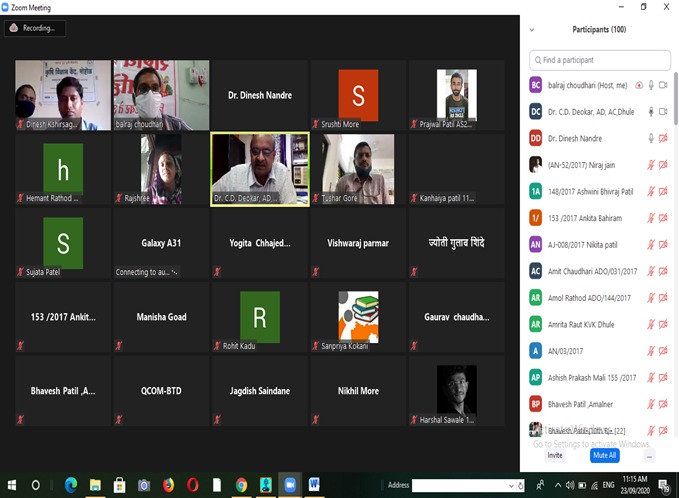
Task: Select the Manisha Goad participant tile
Action: [161, 317]
